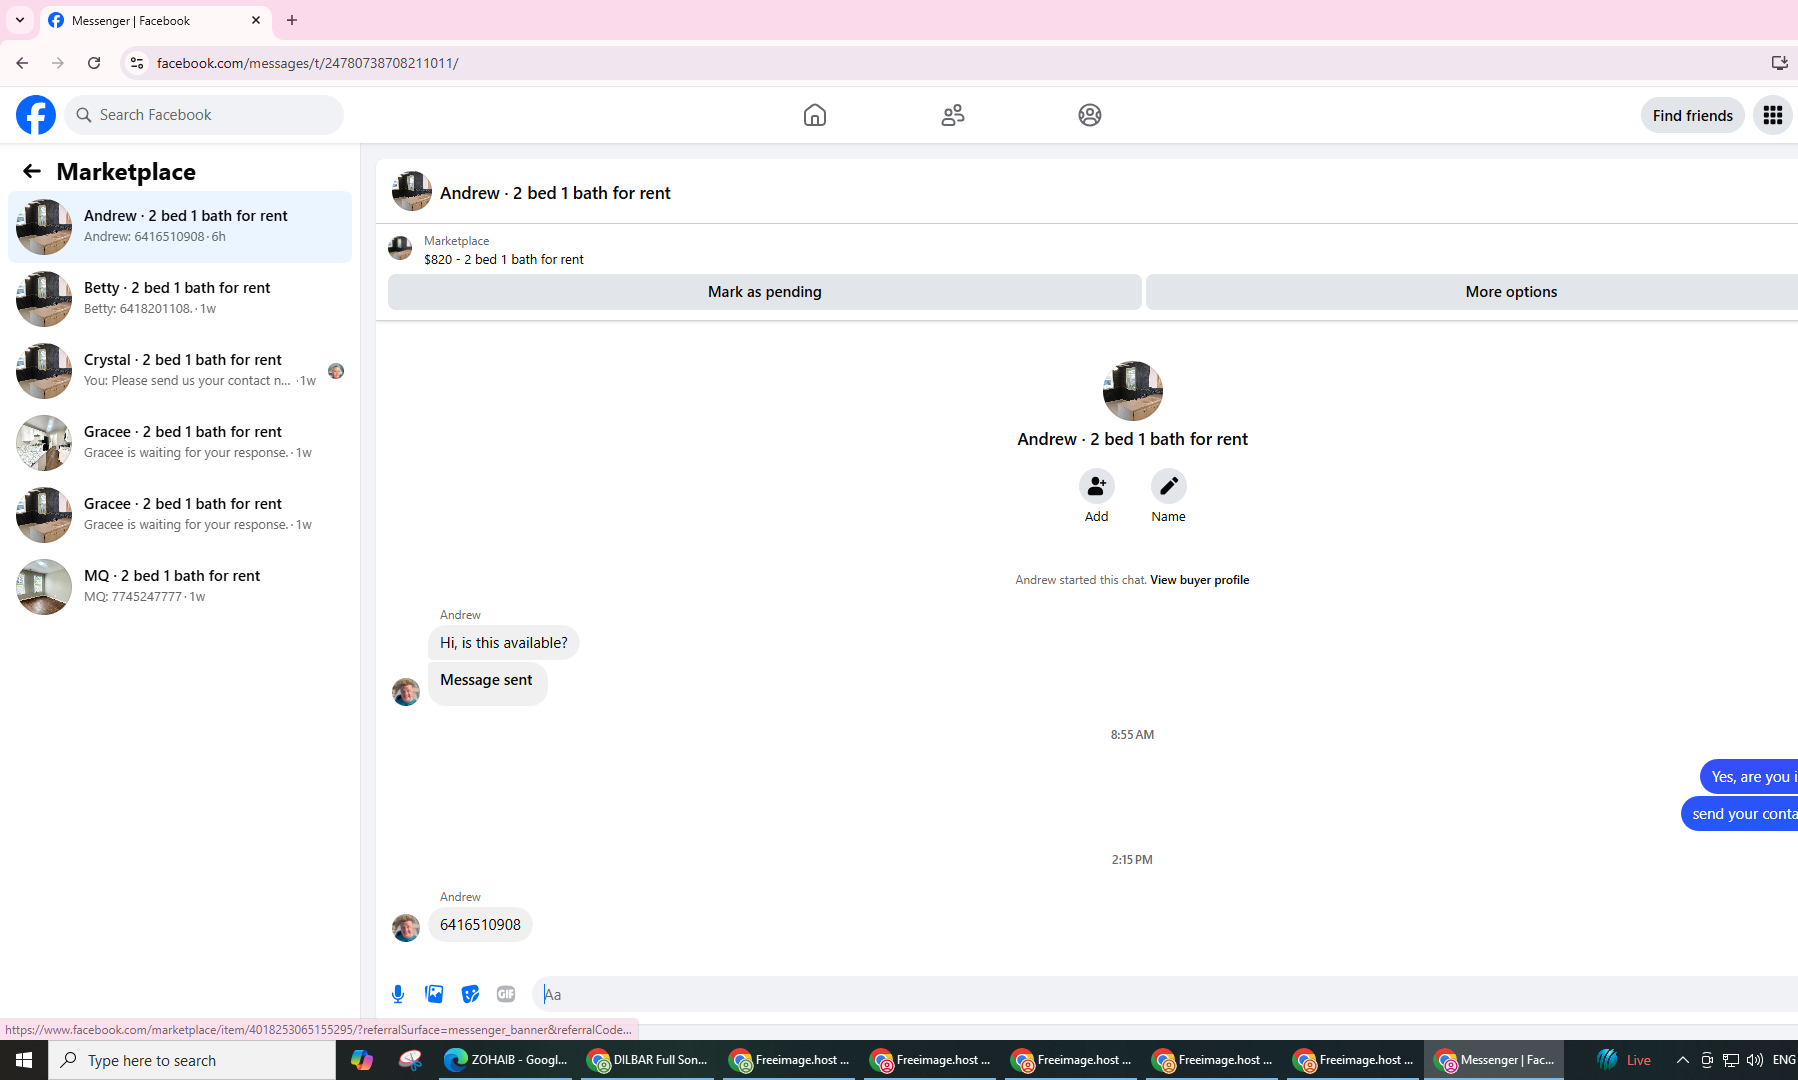Open the Facebook Home icon
The image size is (1798, 1080).
[815, 115]
